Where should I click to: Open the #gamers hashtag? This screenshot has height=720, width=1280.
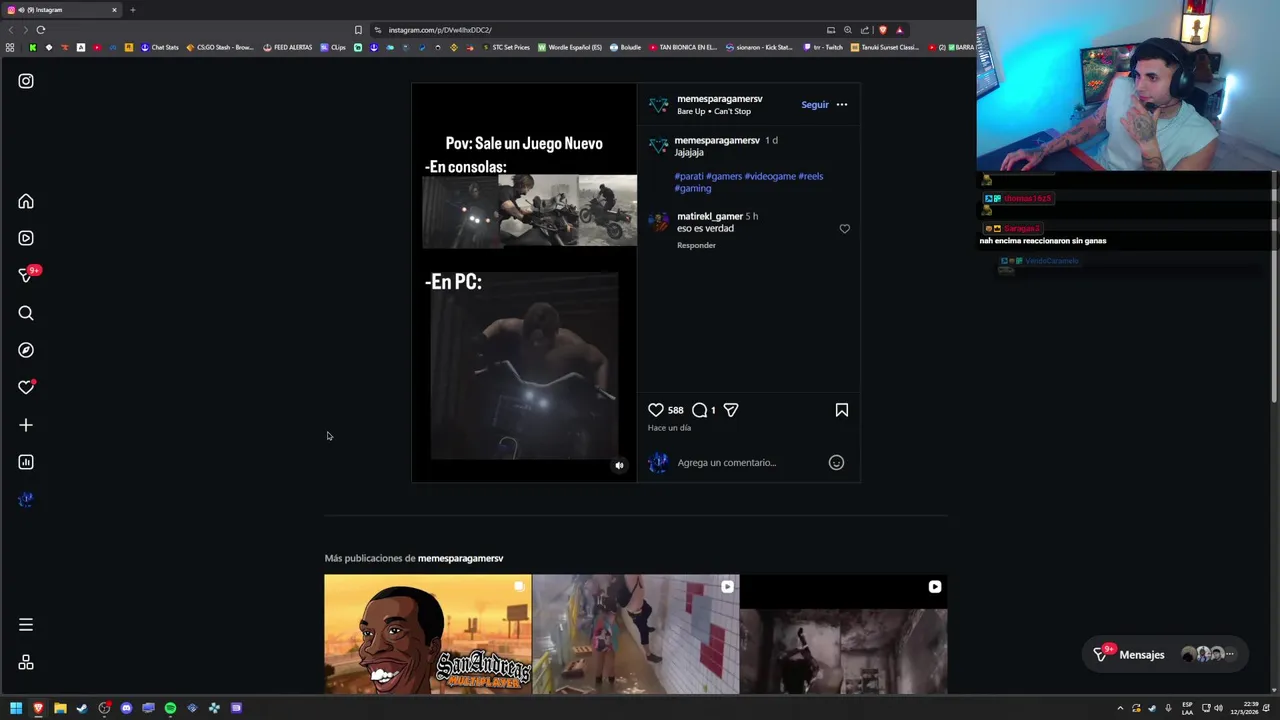724,176
